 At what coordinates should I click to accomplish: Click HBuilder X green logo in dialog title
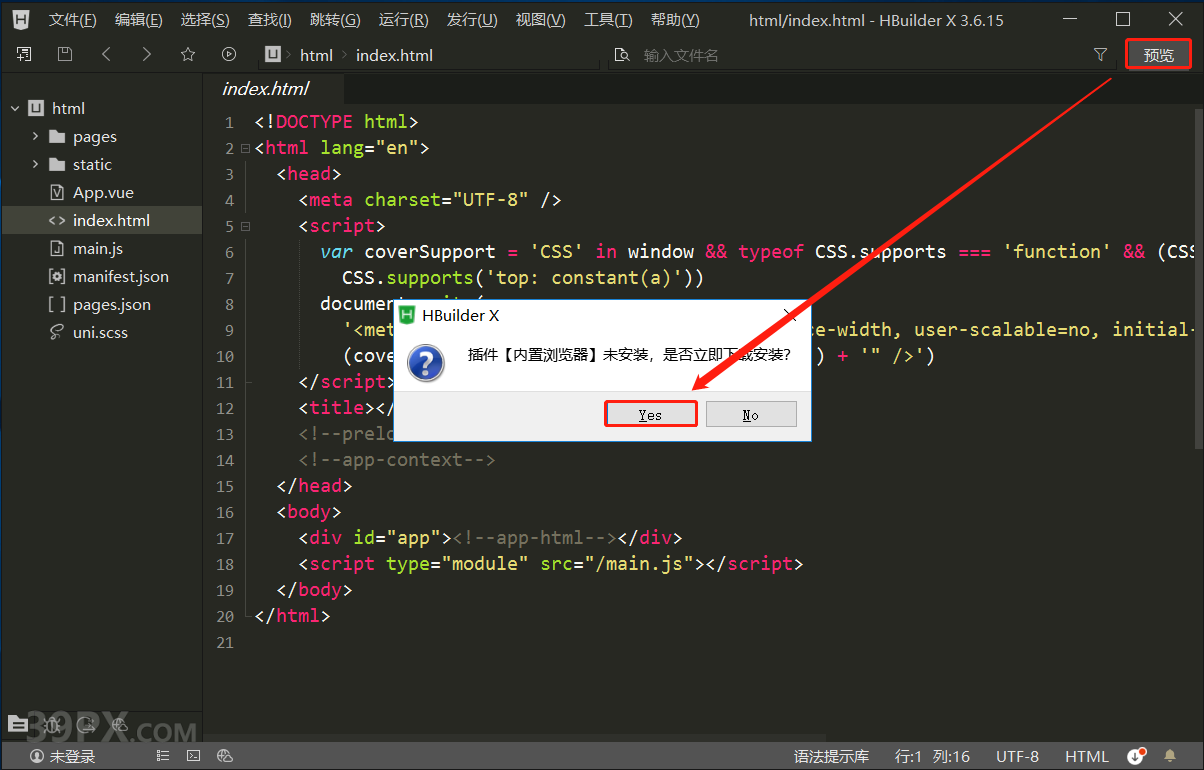tap(407, 315)
